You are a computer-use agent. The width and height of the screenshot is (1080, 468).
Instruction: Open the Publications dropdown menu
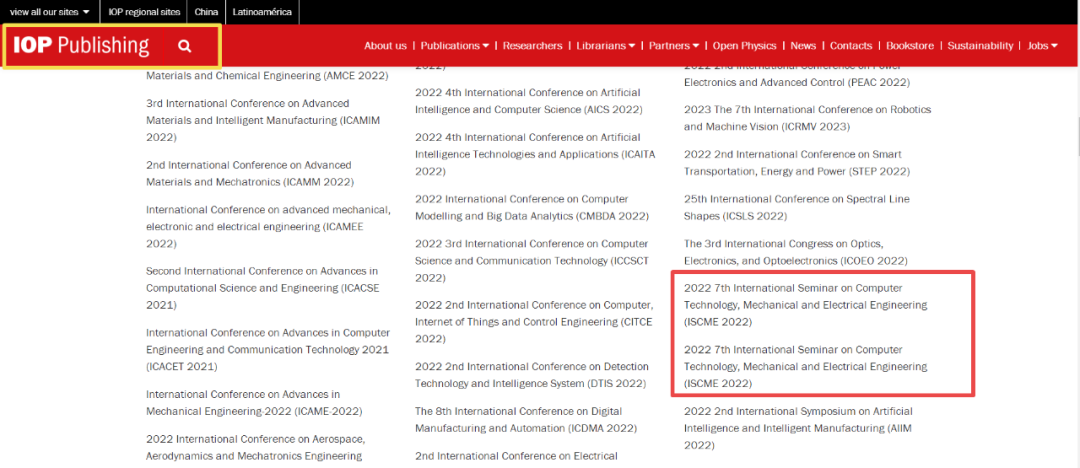tap(455, 45)
